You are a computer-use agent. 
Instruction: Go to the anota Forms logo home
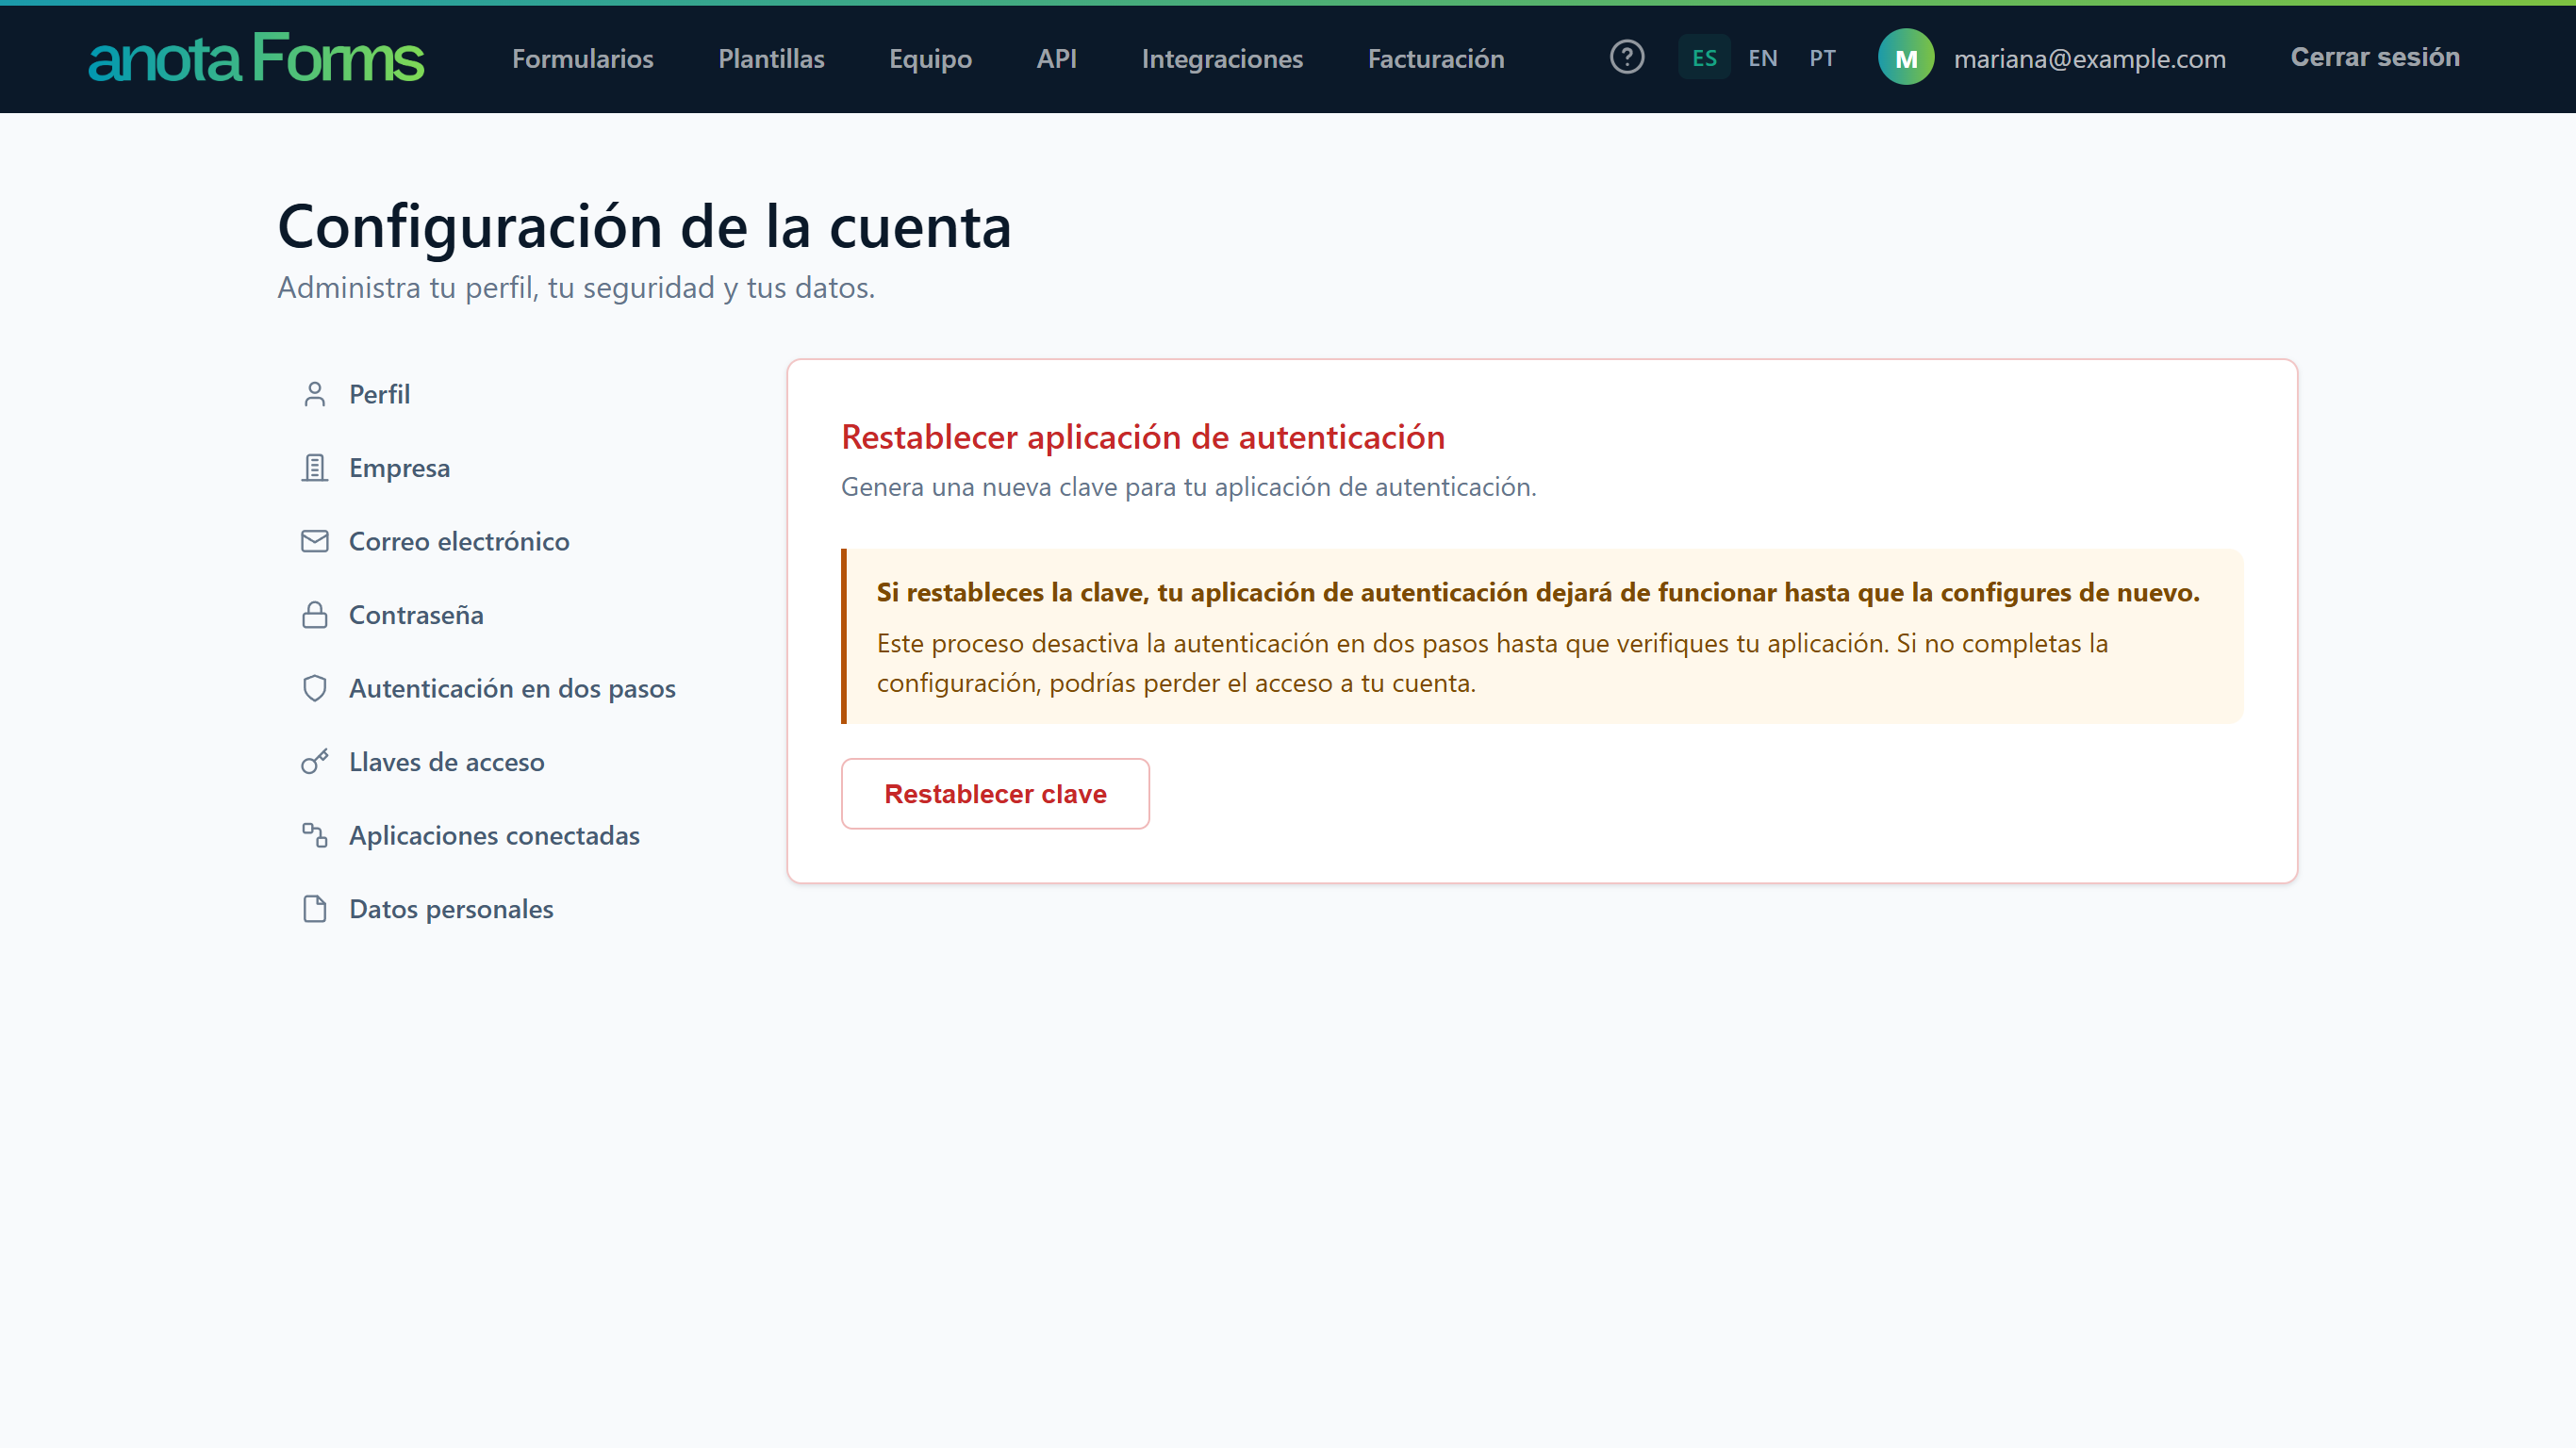point(256,57)
